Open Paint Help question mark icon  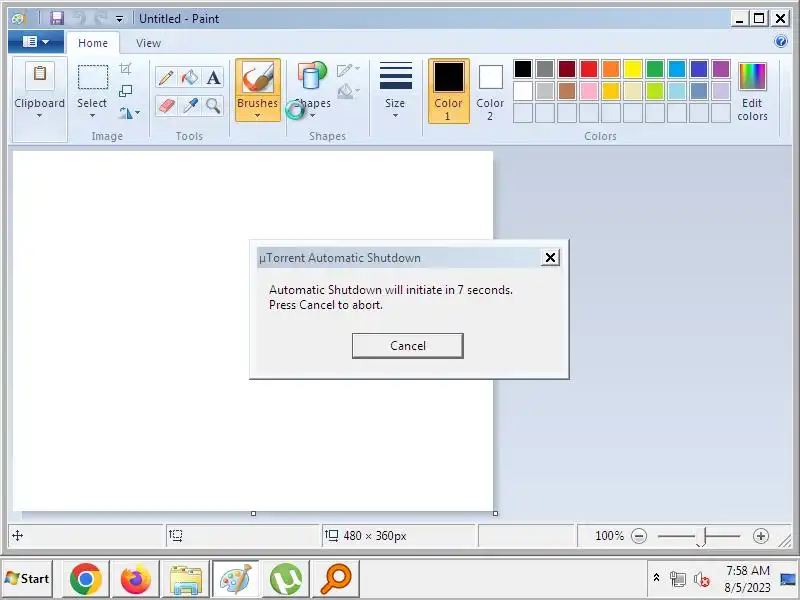(781, 41)
